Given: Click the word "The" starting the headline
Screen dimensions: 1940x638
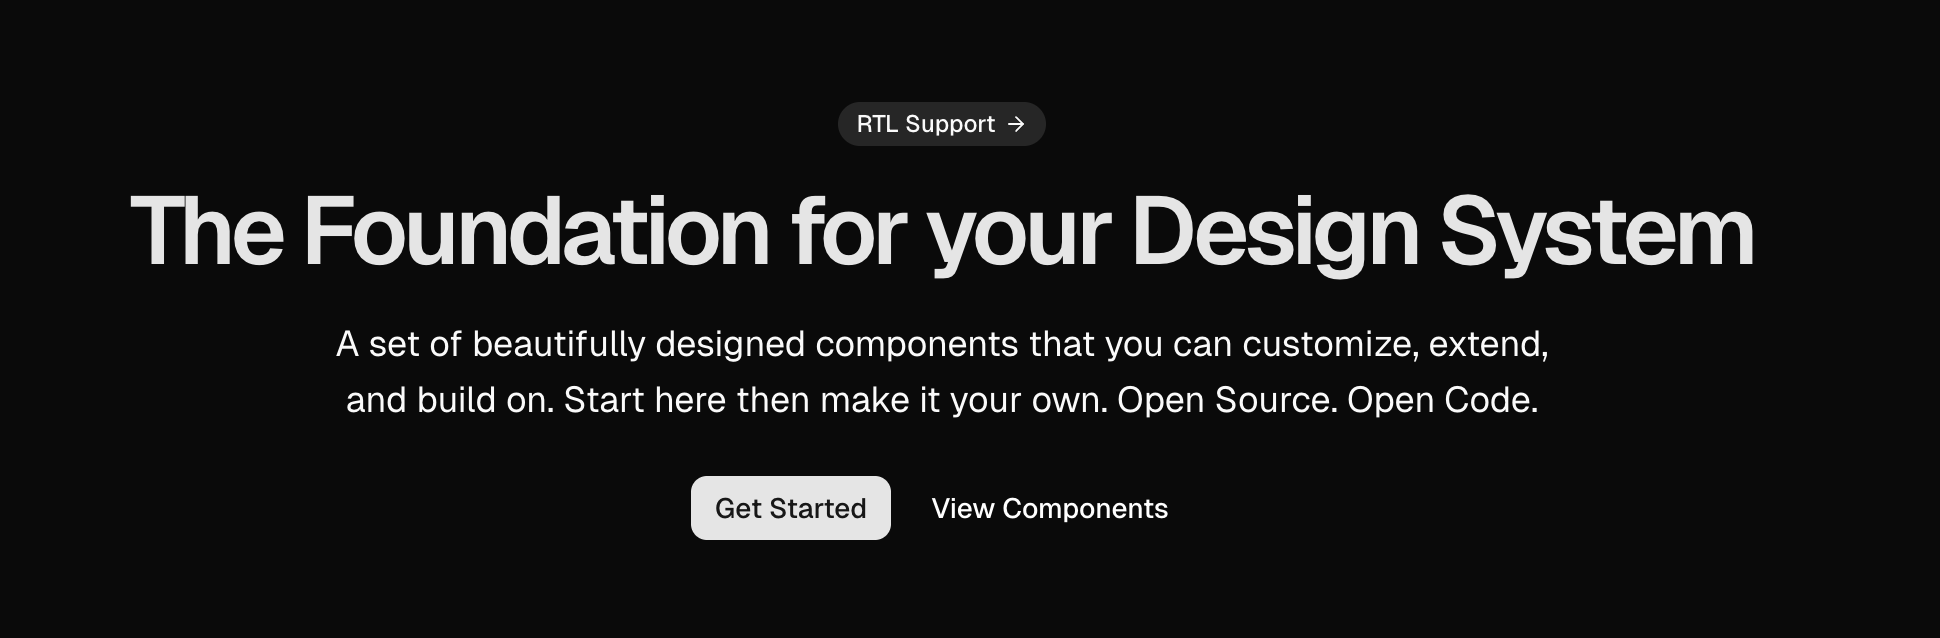Looking at the screenshot, I should pyautogui.click(x=207, y=232).
